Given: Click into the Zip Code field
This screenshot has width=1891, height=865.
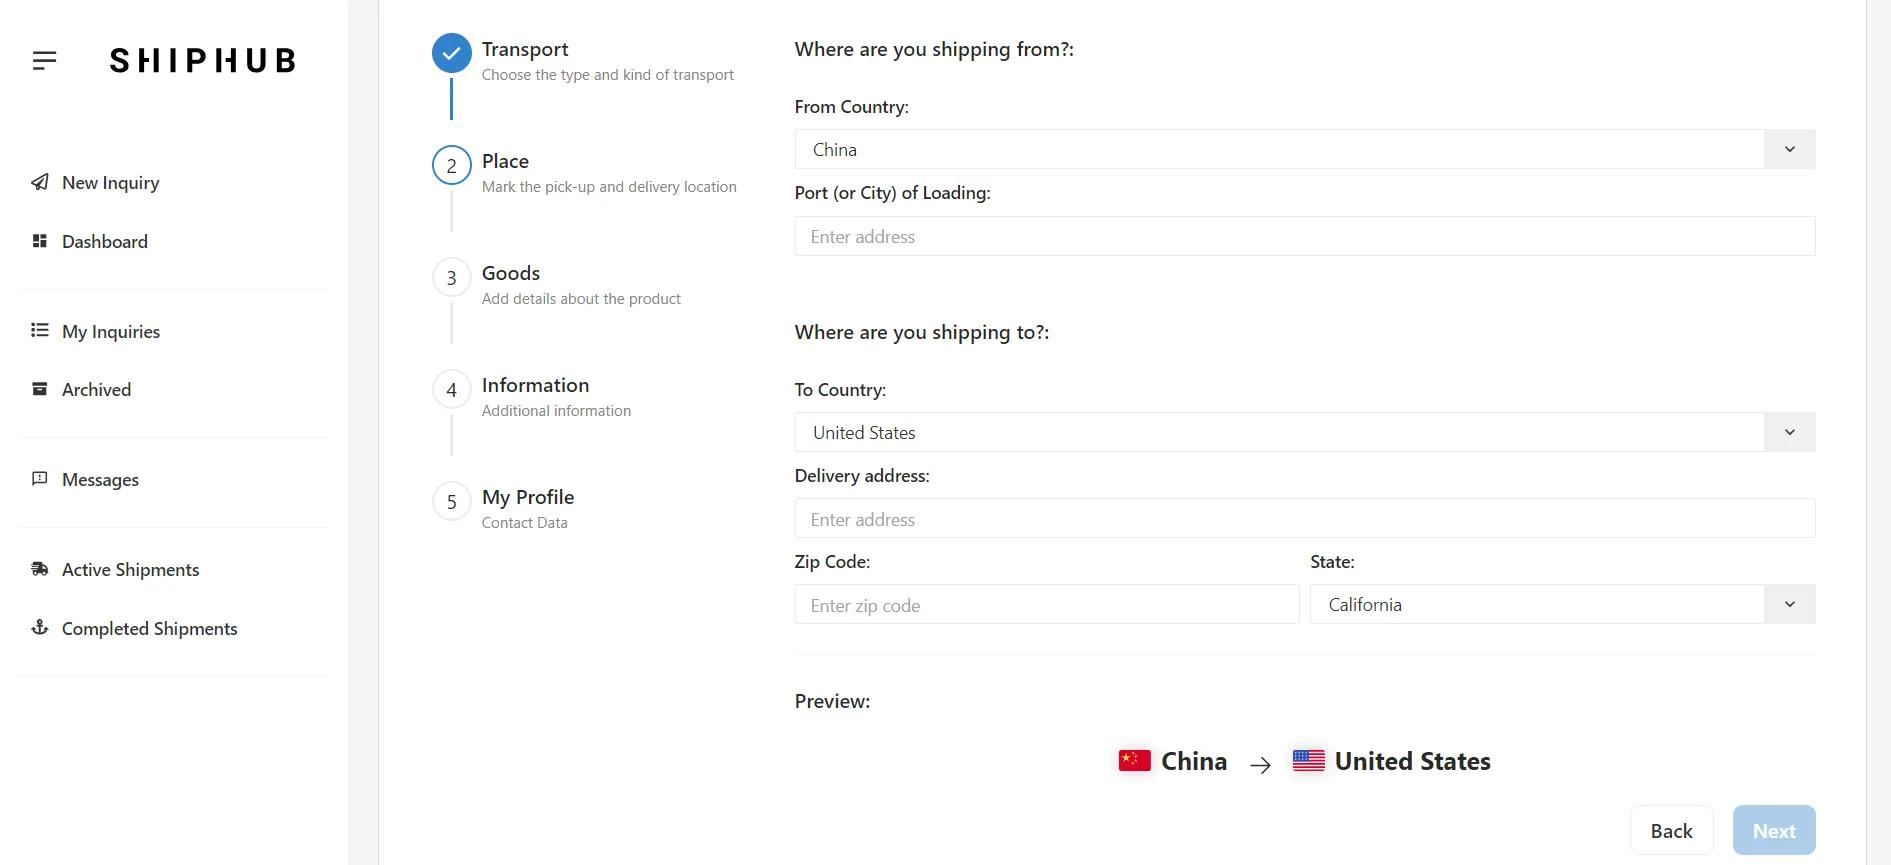Looking at the screenshot, I should 1047,604.
